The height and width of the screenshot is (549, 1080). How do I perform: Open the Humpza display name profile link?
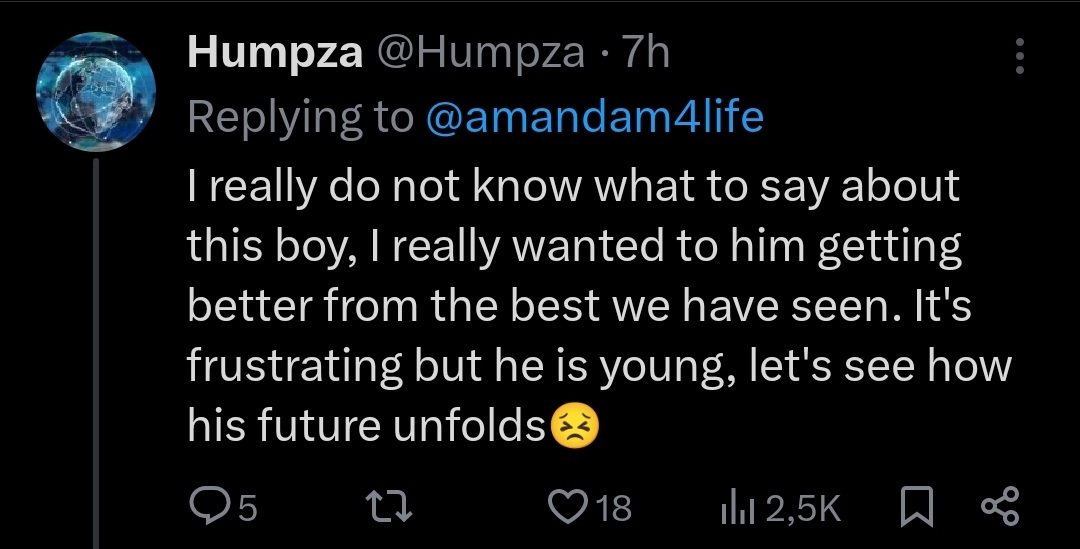pyautogui.click(x=275, y=52)
